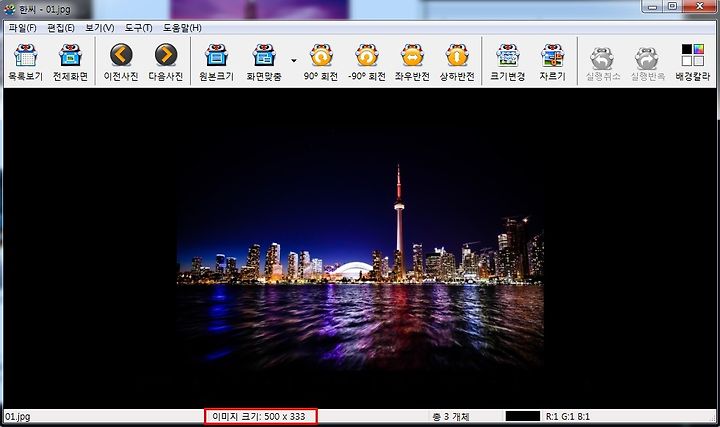Flip image with 상하반전
The image size is (720, 427).
457,62
